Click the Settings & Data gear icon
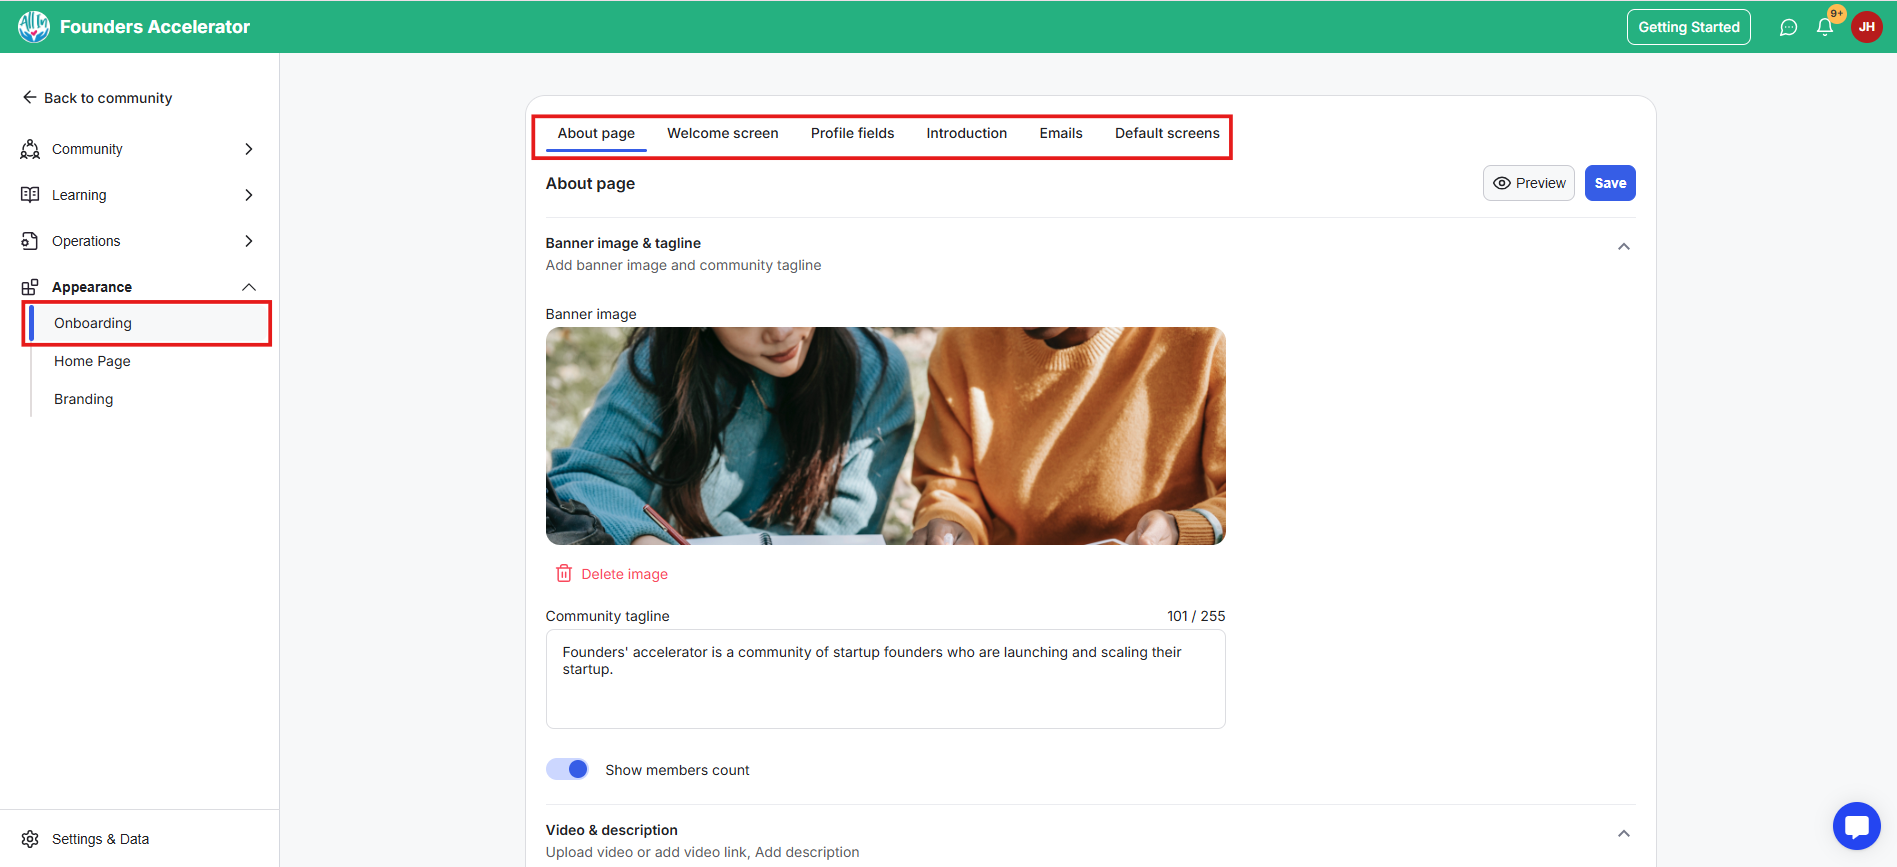 click(x=30, y=839)
